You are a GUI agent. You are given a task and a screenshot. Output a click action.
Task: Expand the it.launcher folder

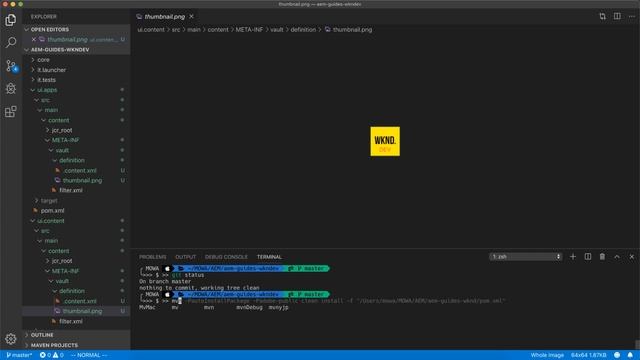pos(51,70)
